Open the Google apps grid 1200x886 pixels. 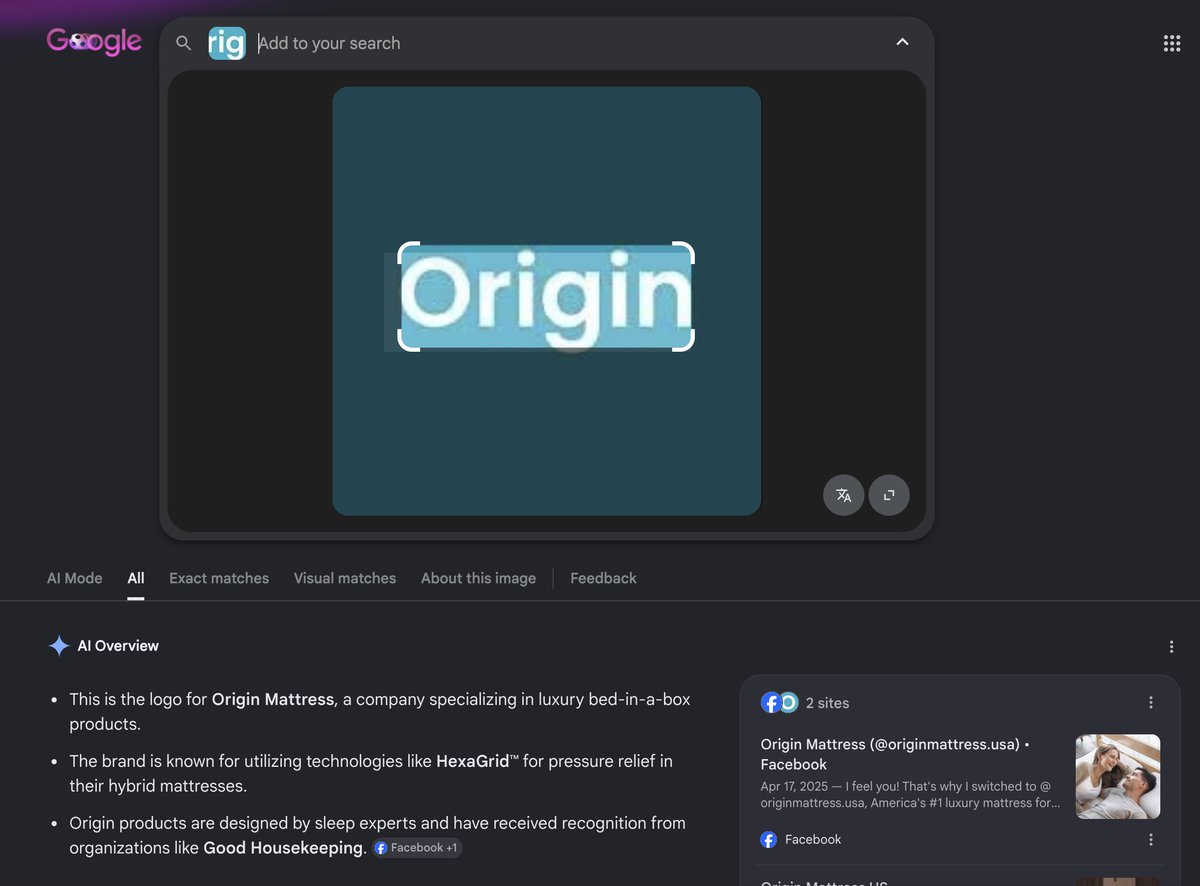(x=1172, y=43)
